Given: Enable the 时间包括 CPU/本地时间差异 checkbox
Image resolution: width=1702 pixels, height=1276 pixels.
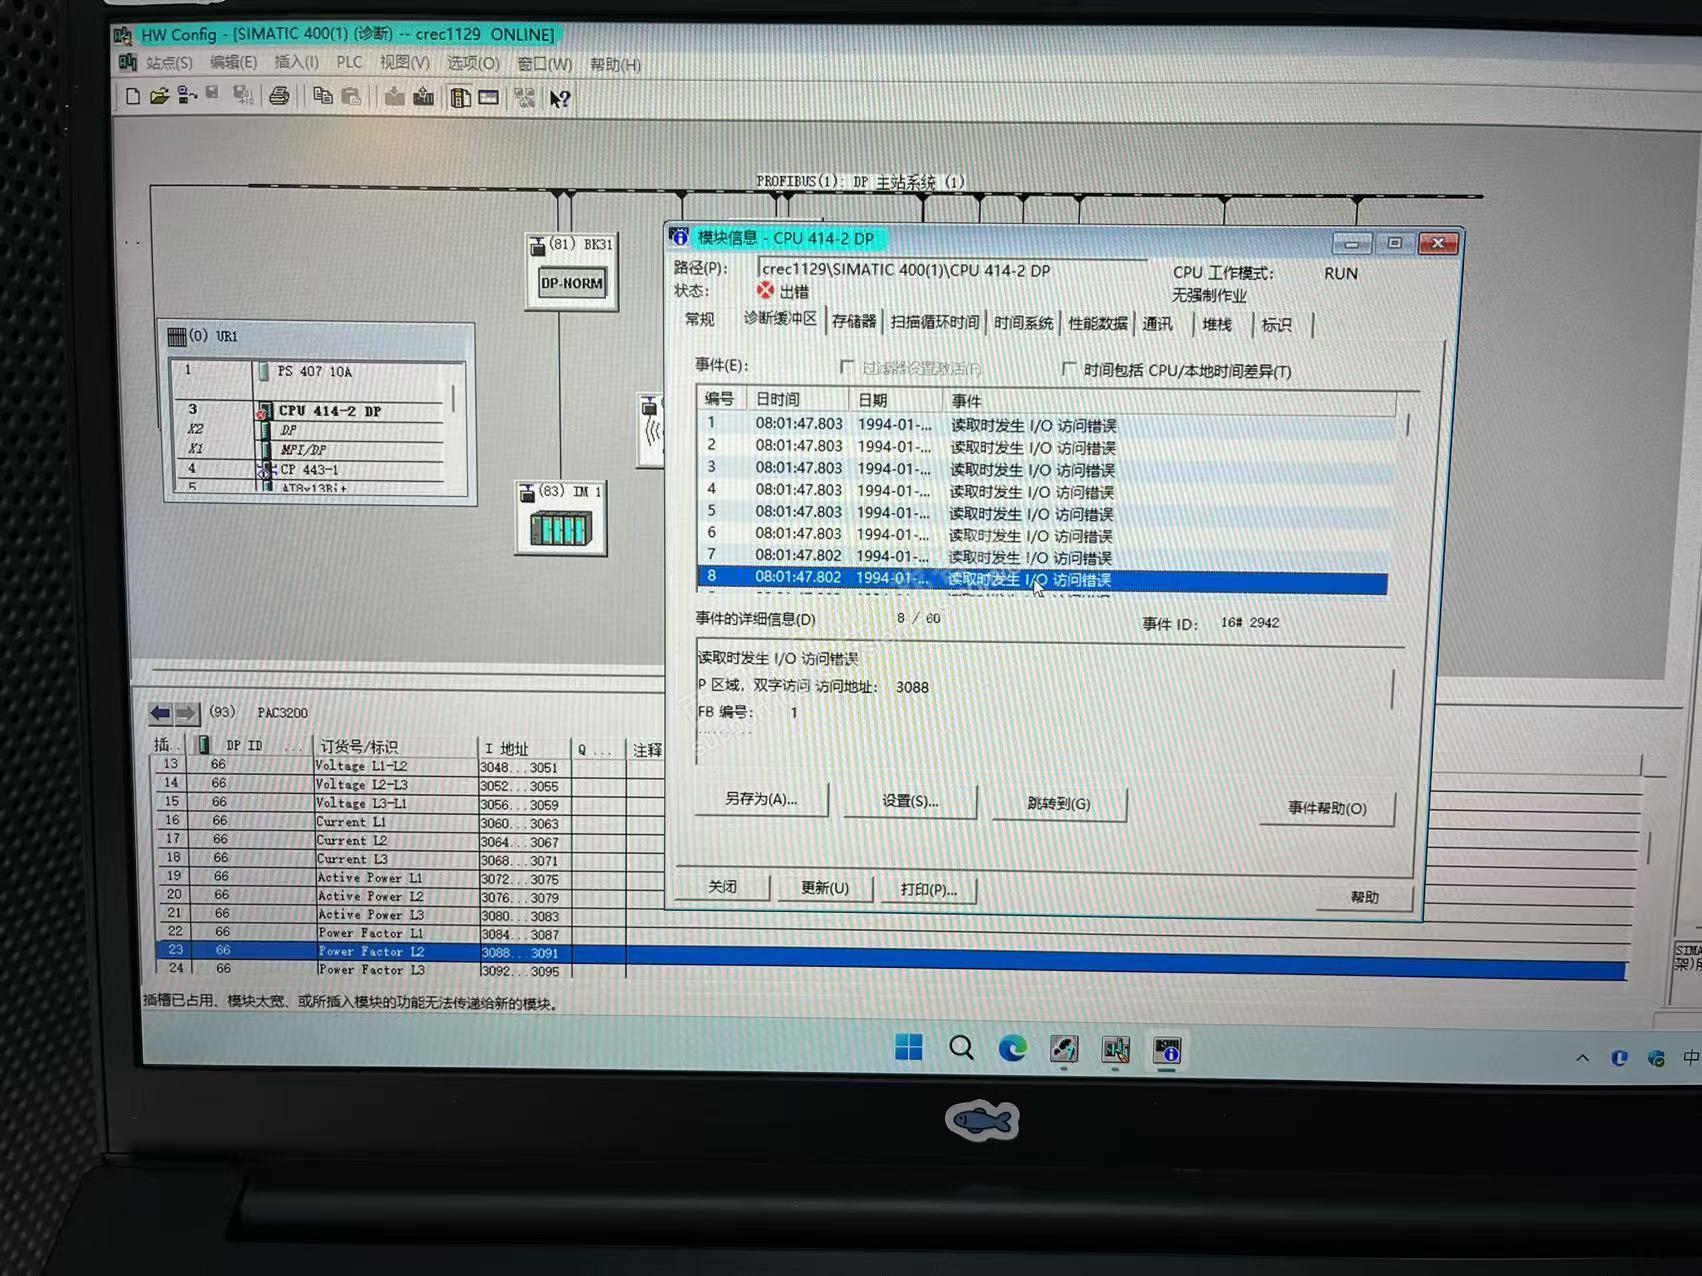Looking at the screenshot, I should pos(1068,369).
